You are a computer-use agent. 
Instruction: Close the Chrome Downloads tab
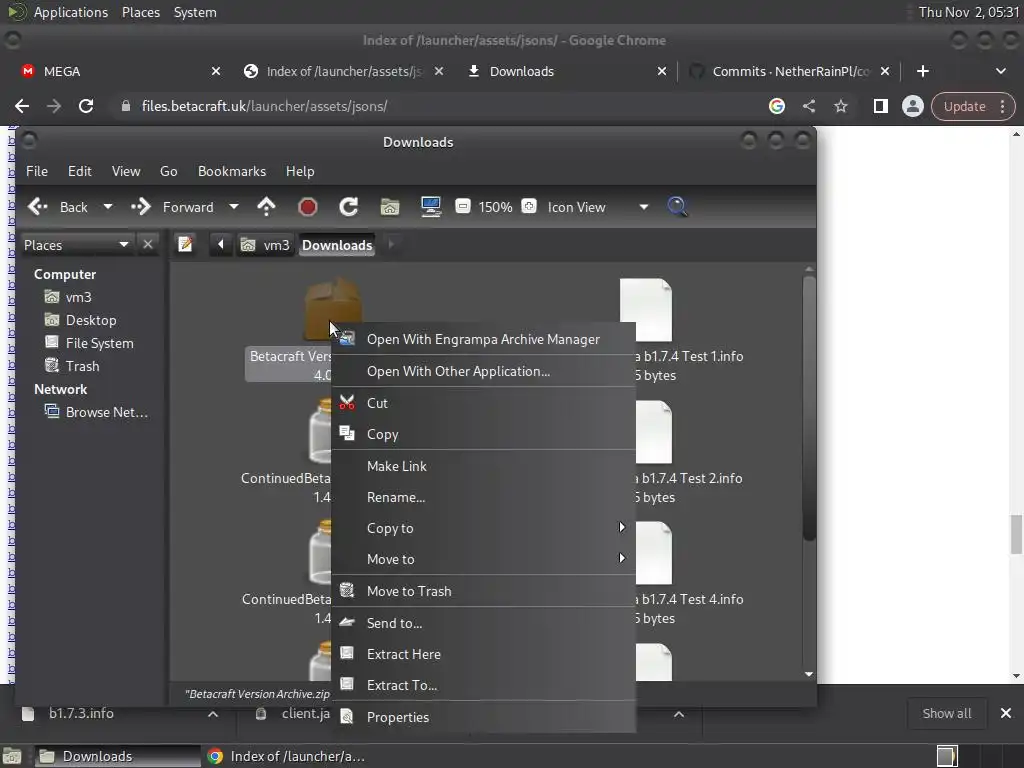click(662, 71)
